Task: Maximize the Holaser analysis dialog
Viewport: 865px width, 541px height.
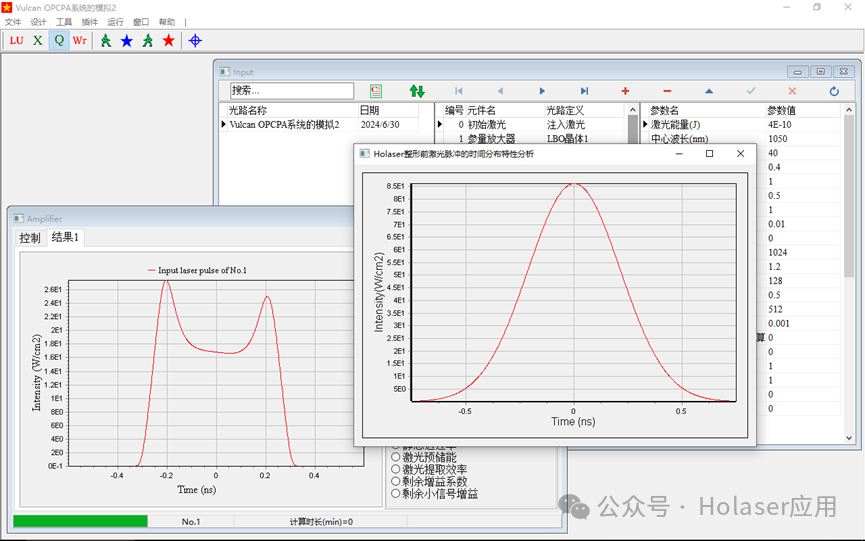Action: click(x=709, y=154)
